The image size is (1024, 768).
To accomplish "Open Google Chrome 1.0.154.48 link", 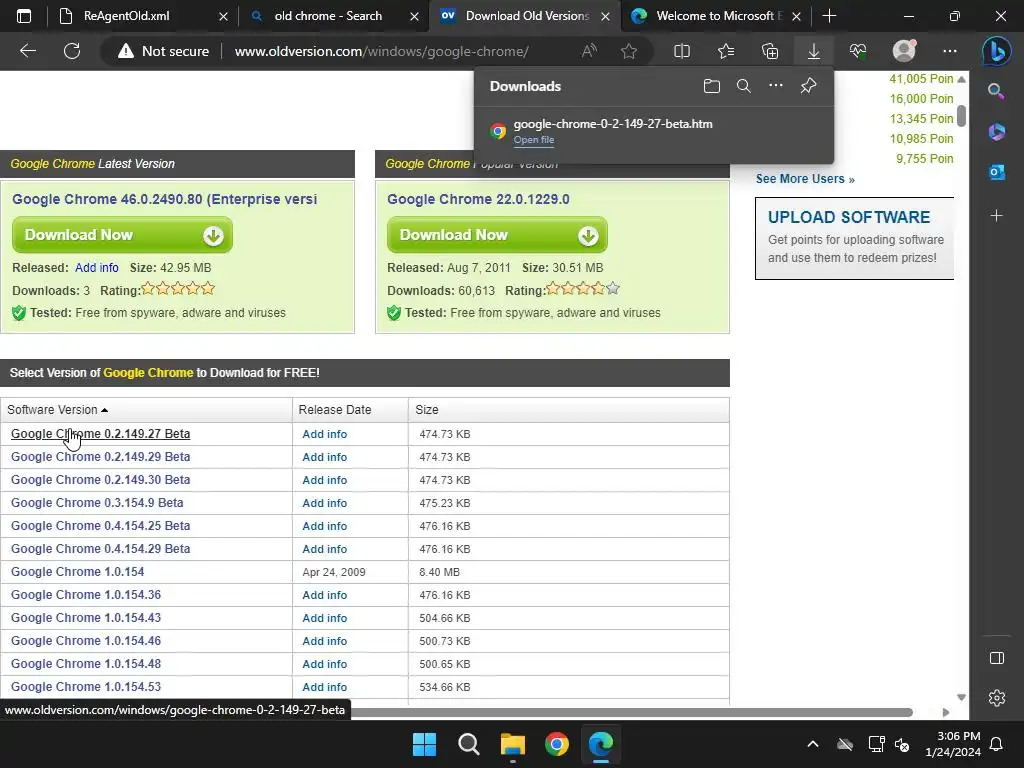I will pos(86,664).
